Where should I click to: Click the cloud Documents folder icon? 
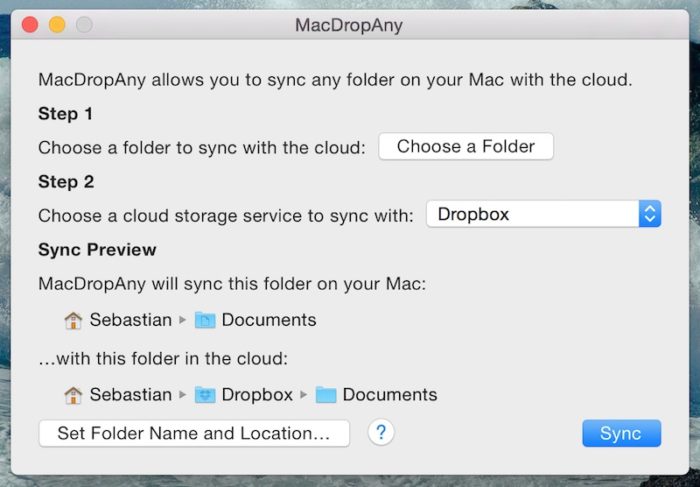point(326,395)
